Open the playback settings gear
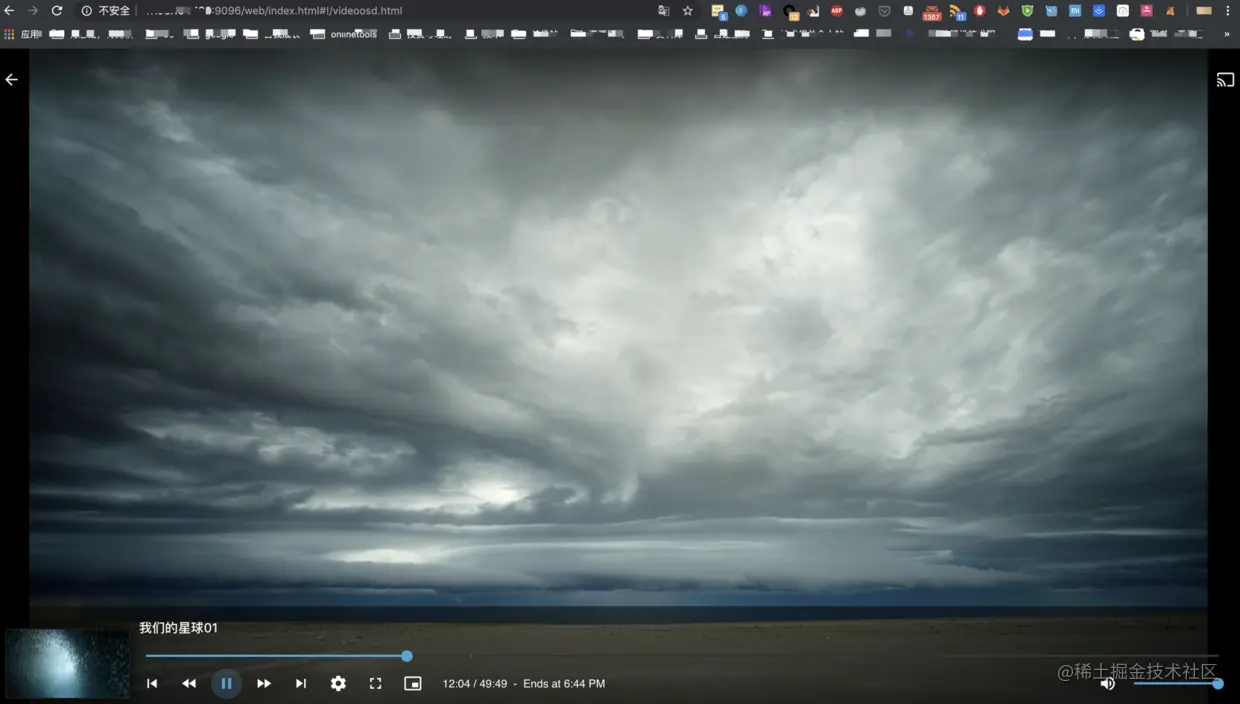 pyautogui.click(x=338, y=684)
